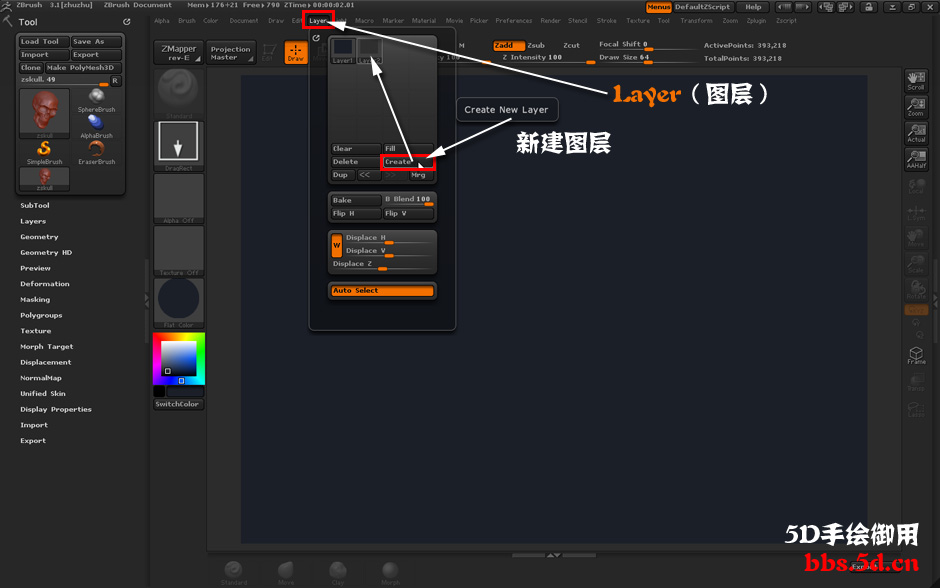
Task: Expand the Masking subpalette
Action: [x=35, y=300]
